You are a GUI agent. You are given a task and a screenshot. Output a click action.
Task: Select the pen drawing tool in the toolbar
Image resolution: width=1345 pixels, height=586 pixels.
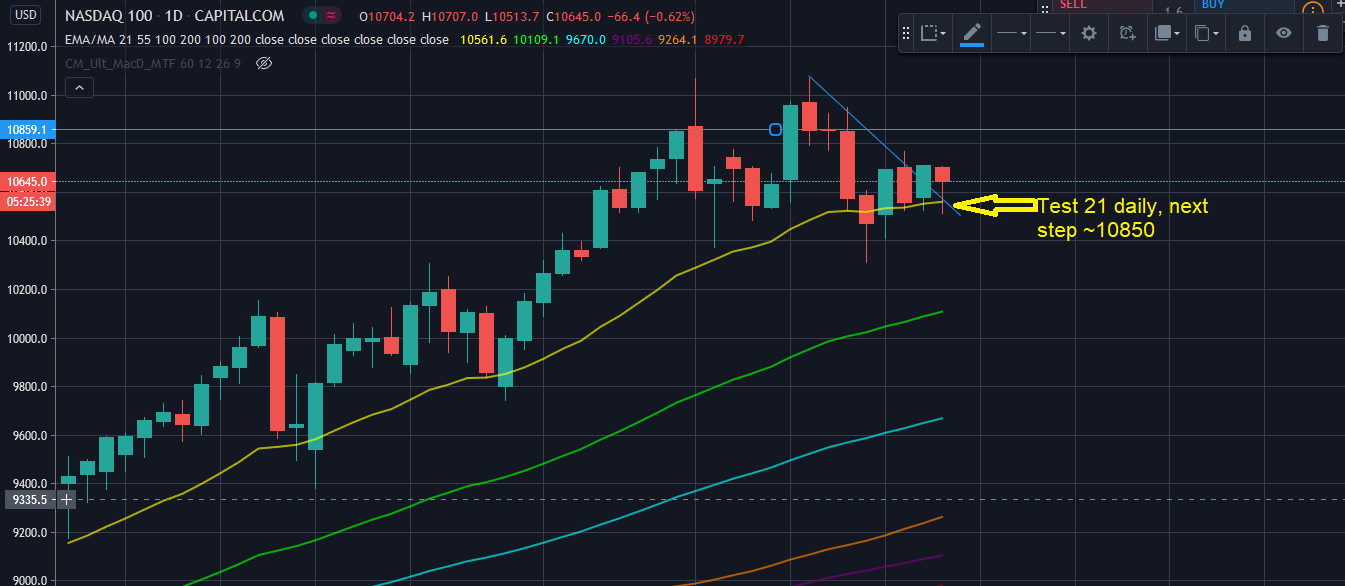point(972,32)
